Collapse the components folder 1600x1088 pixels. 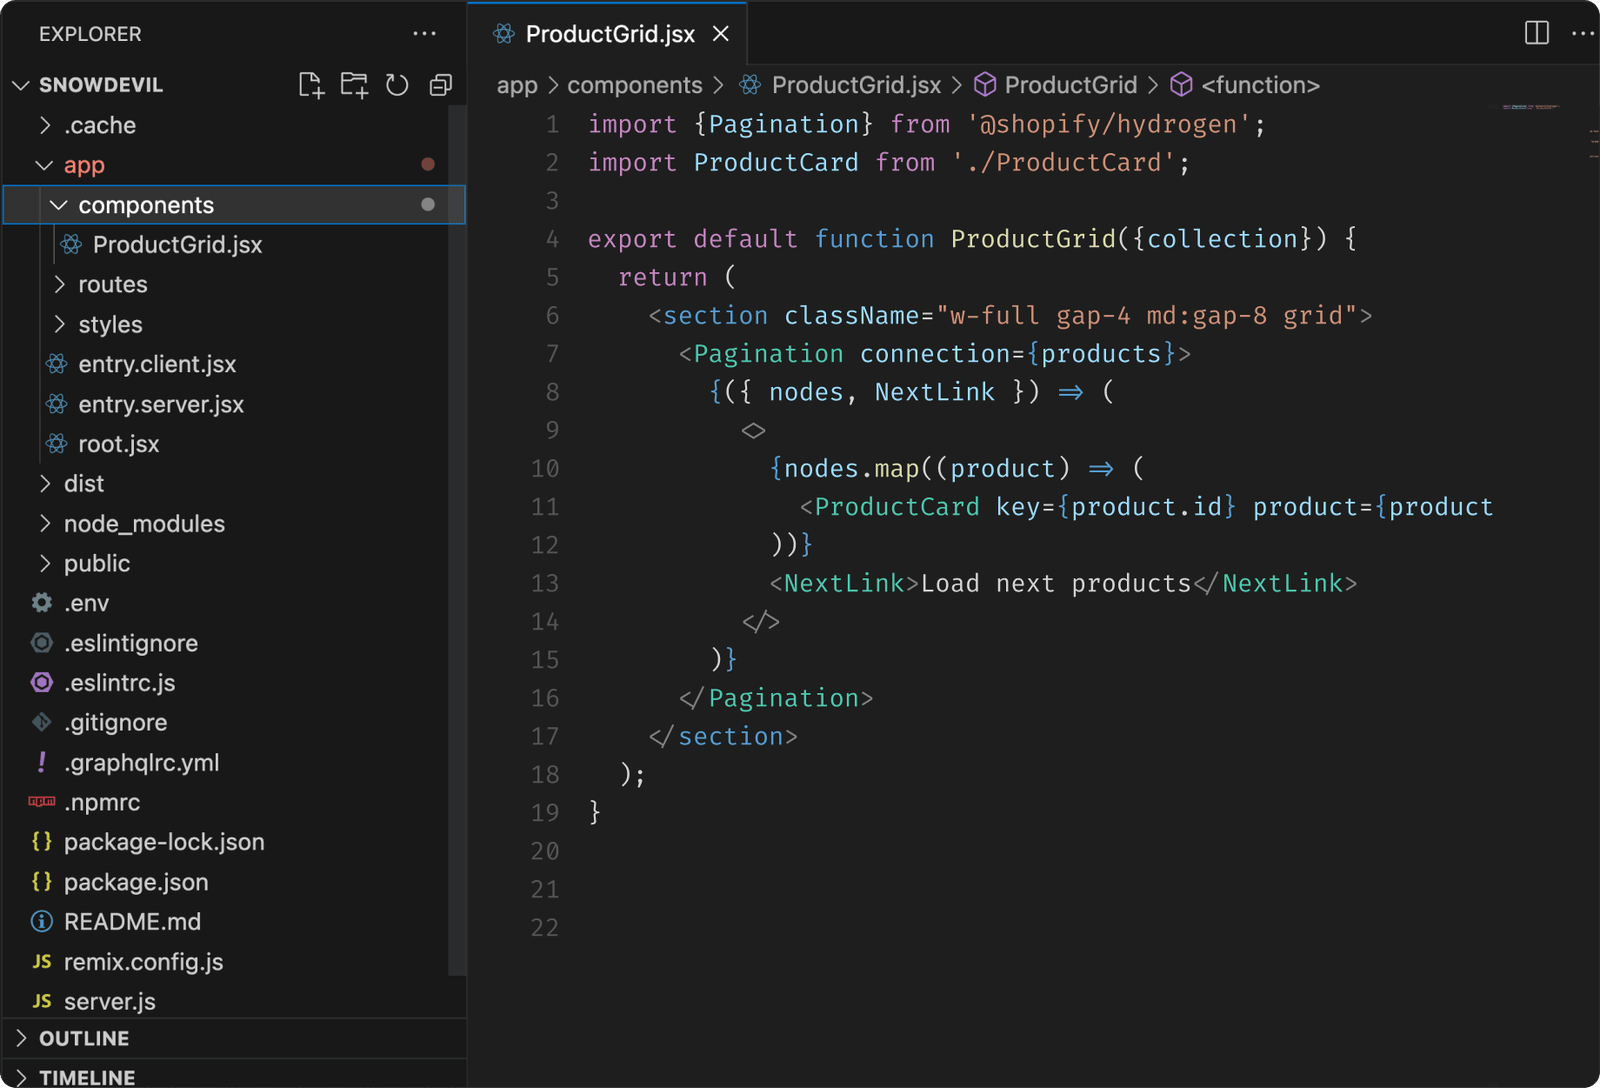coord(59,205)
